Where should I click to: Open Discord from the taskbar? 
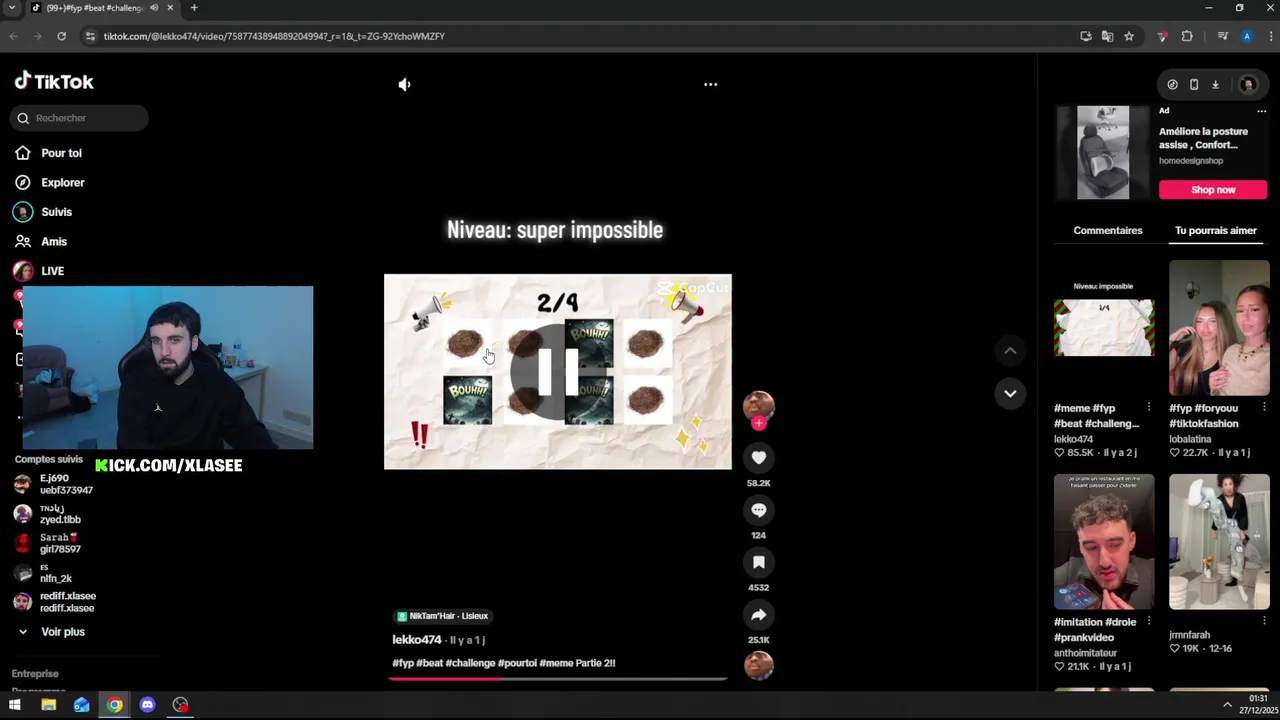pos(148,705)
